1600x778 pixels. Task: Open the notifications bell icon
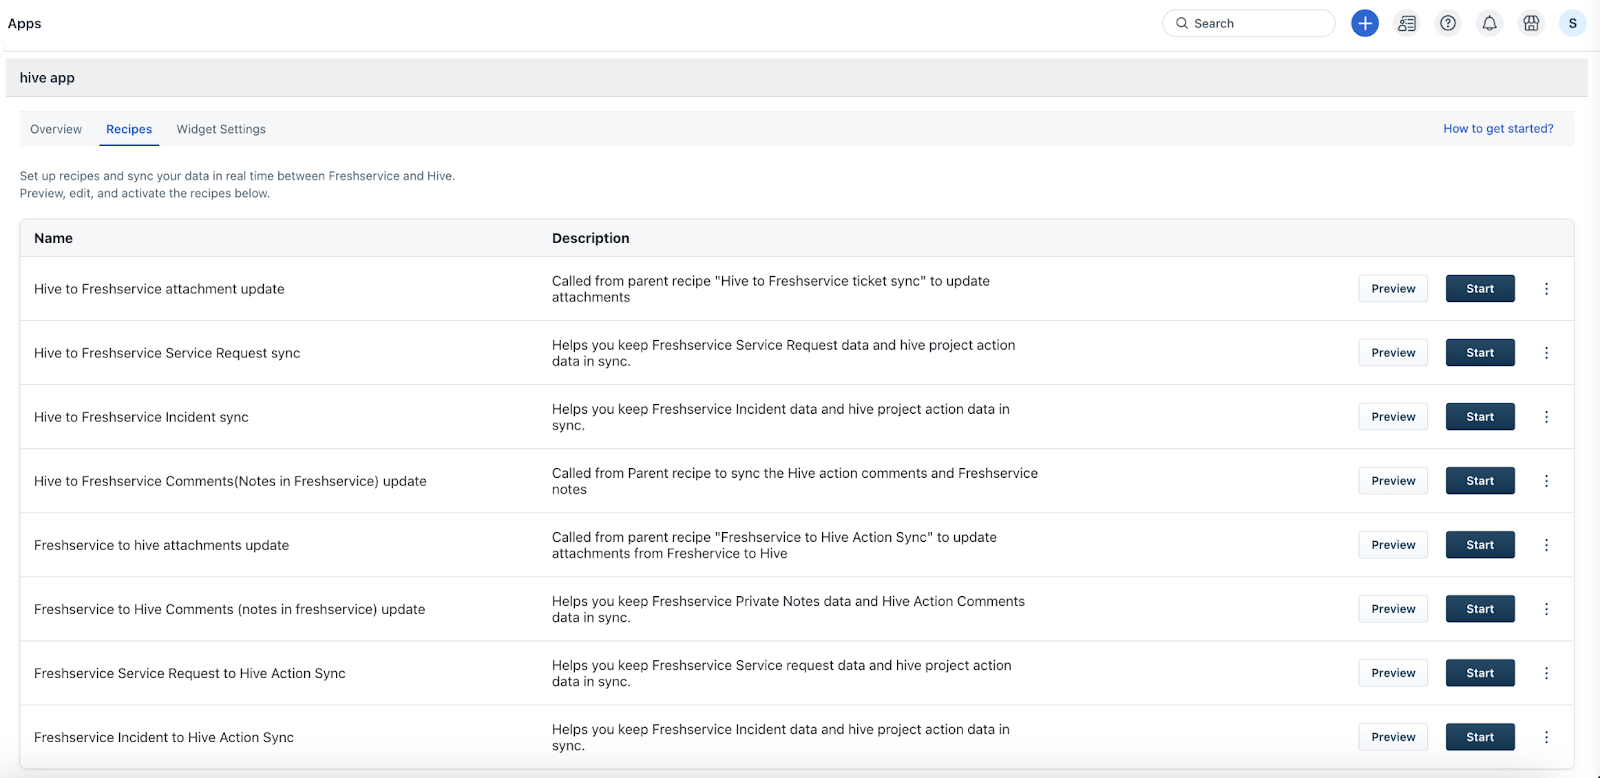(1490, 23)
